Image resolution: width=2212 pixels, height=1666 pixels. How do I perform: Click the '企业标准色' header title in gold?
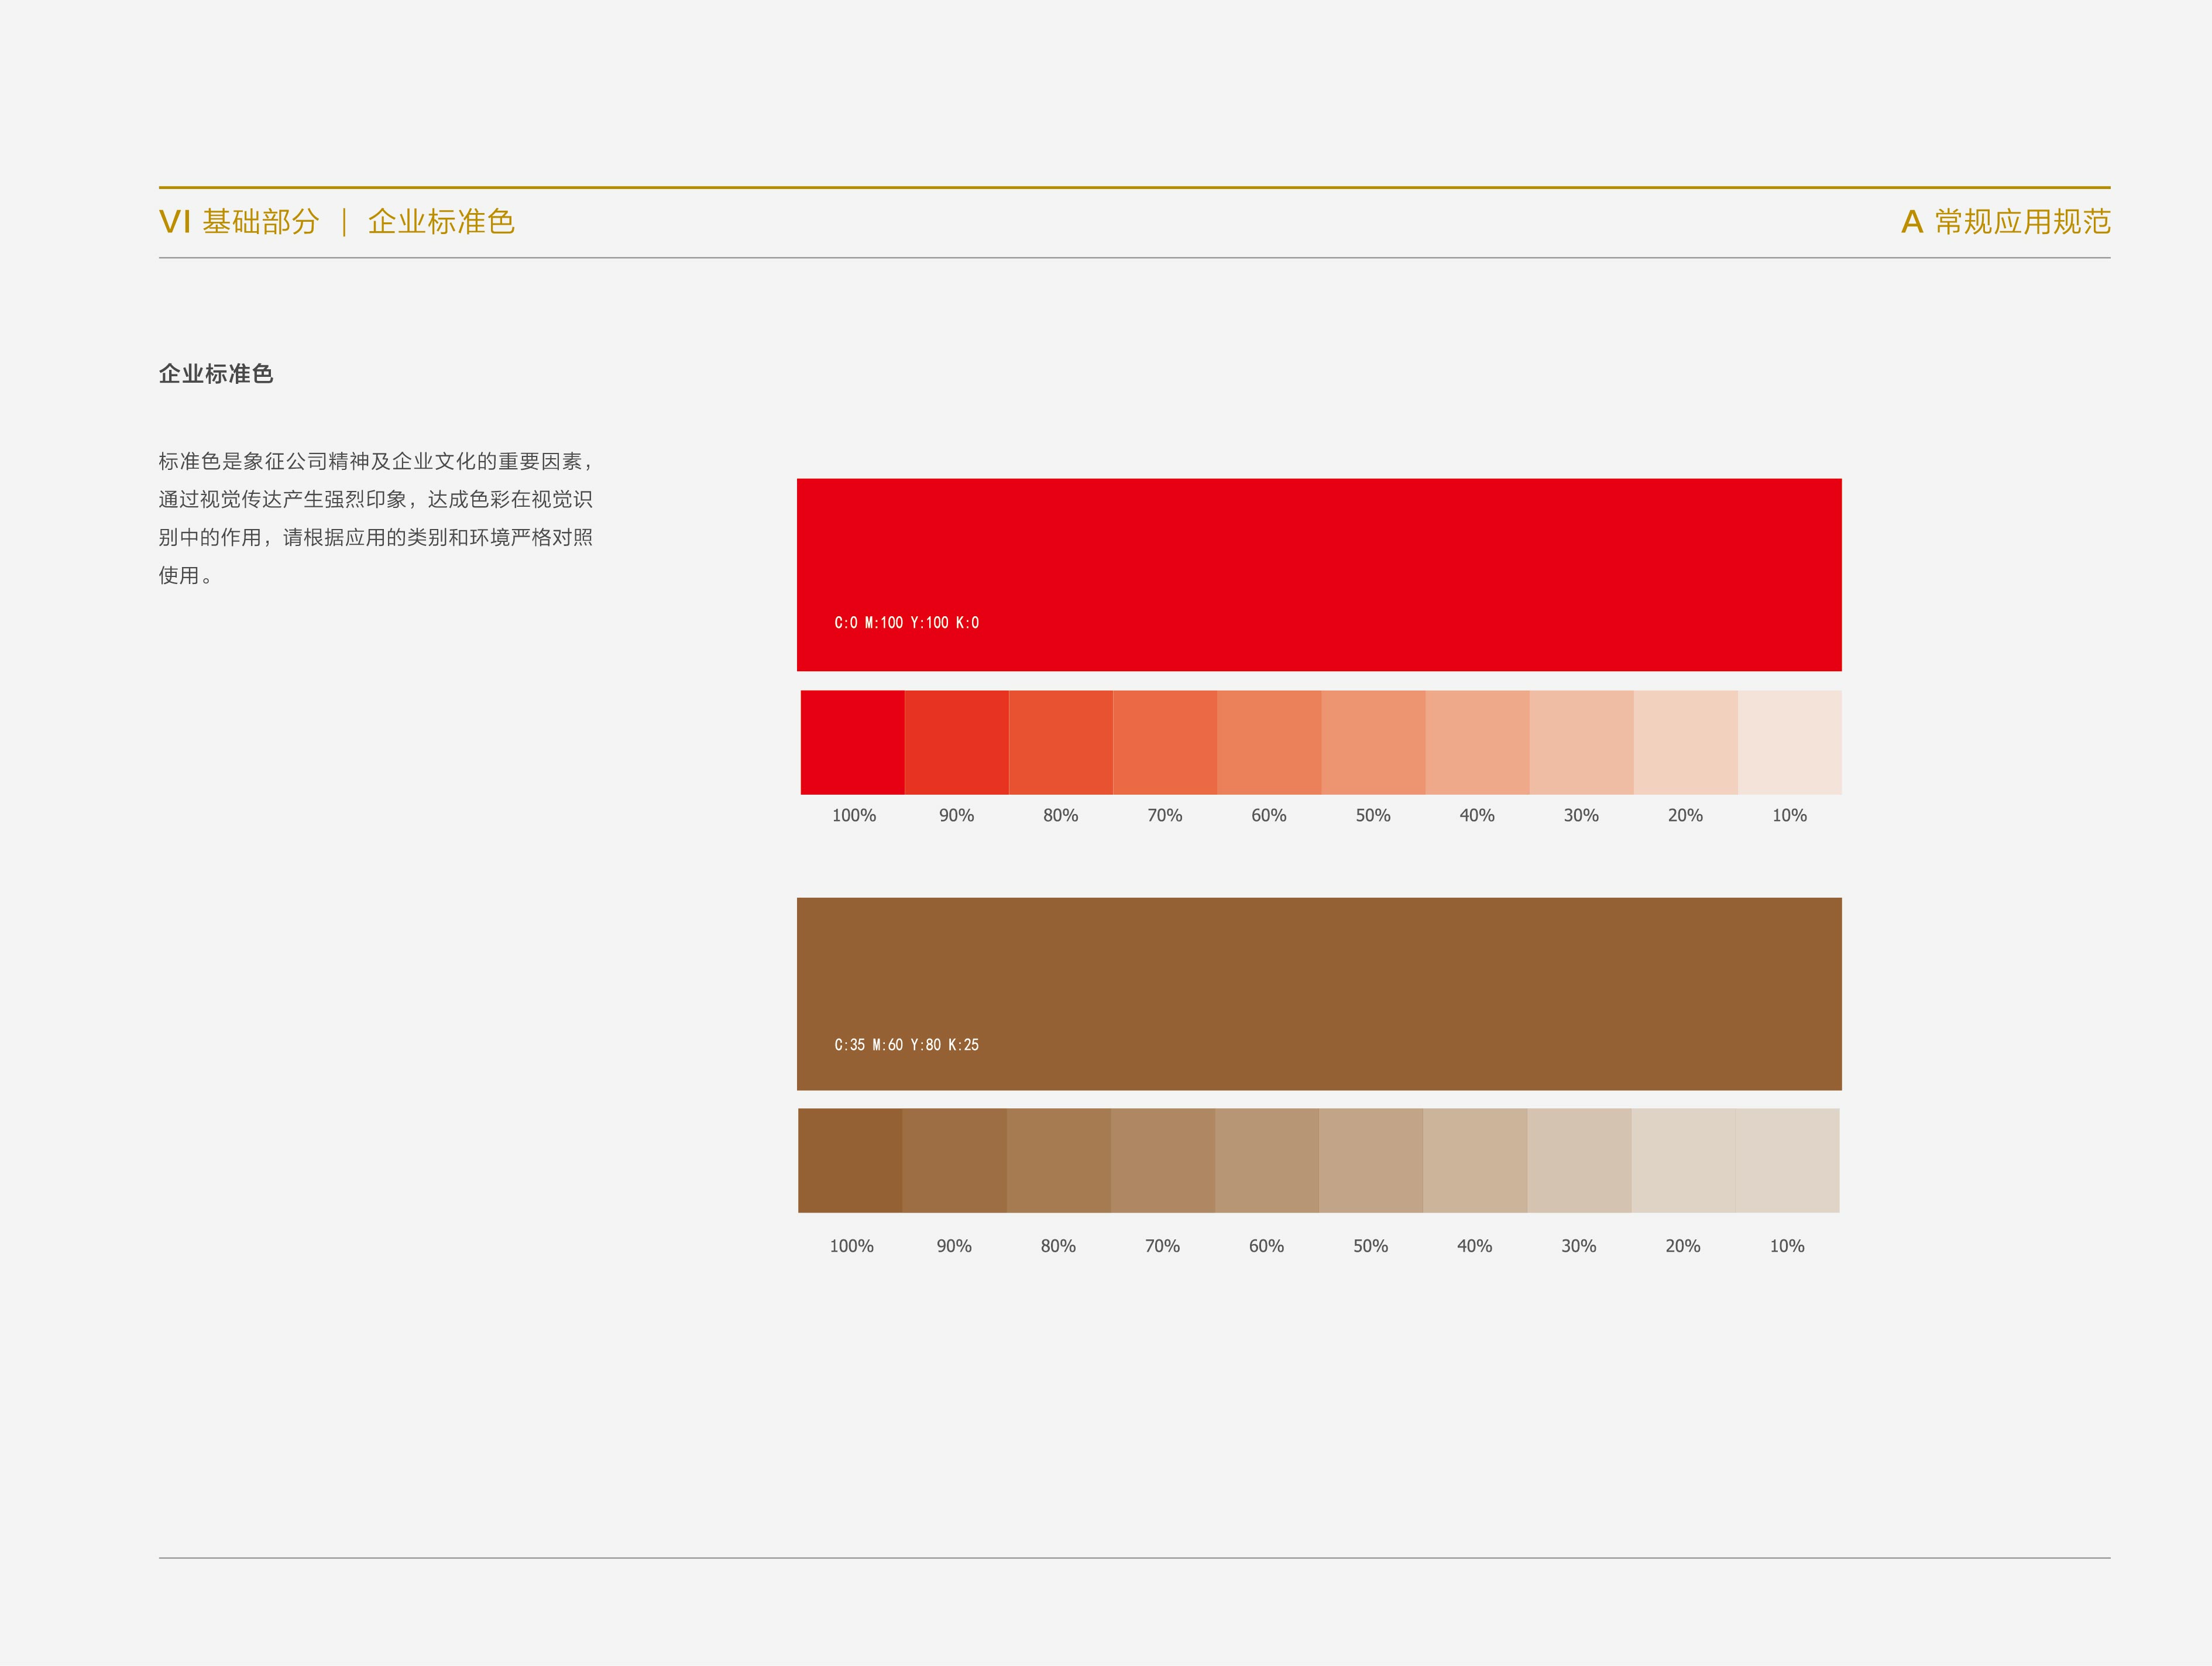[x=441, y=222]
